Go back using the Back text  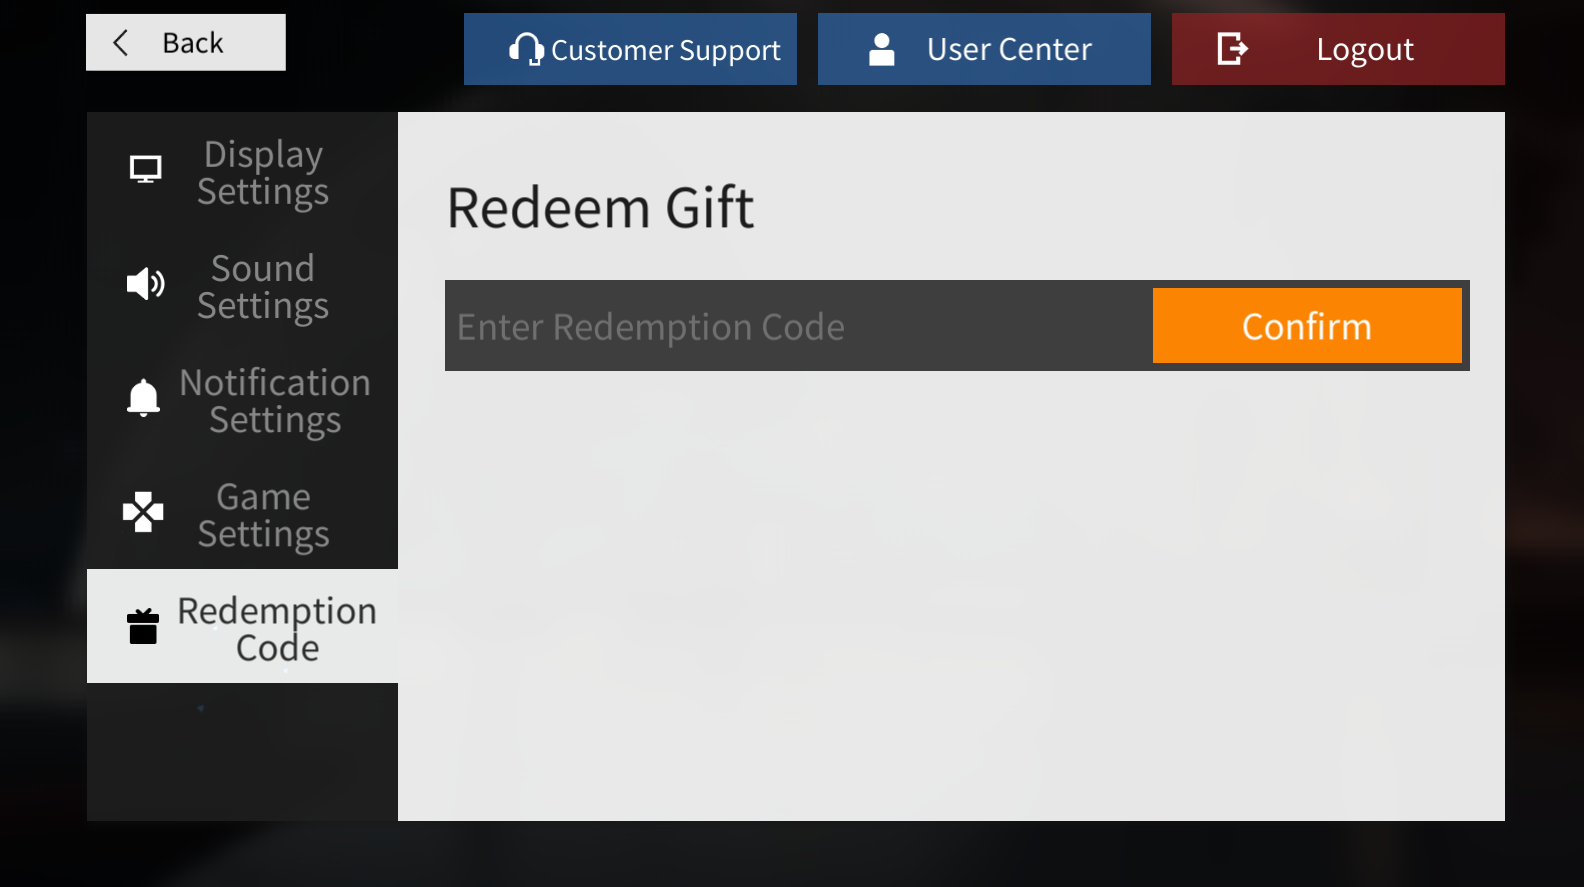pos(193,43)
